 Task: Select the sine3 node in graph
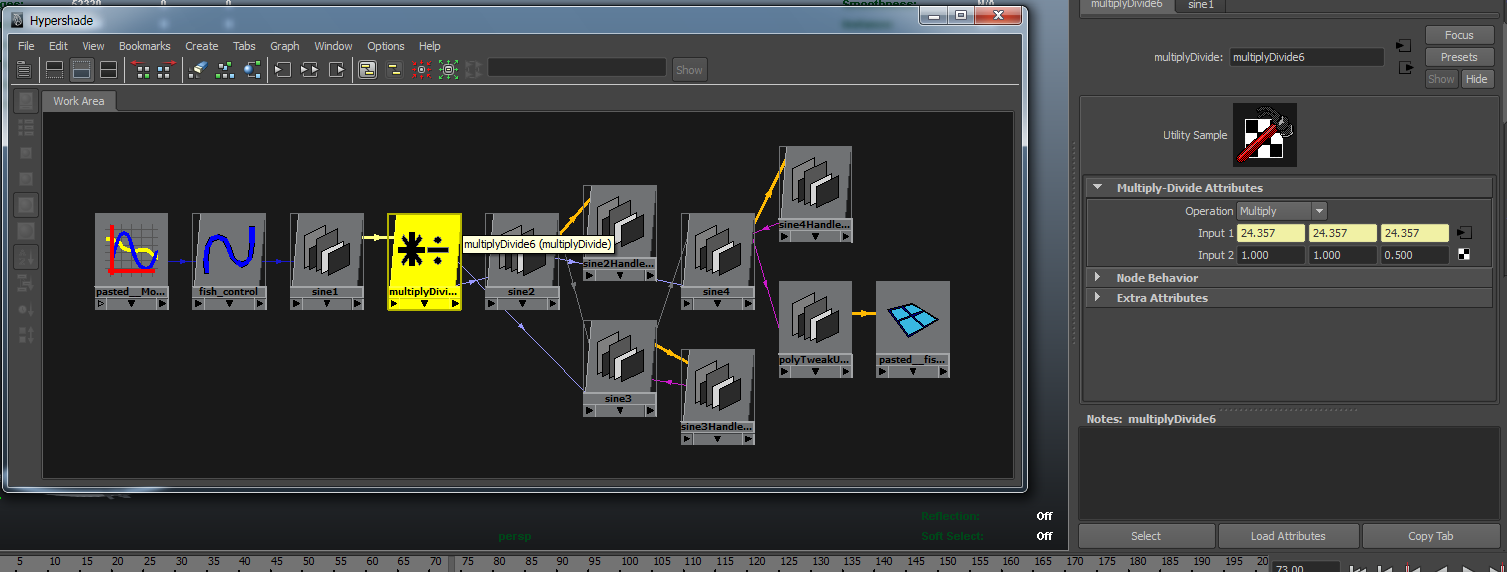click(x=620, y=368)
